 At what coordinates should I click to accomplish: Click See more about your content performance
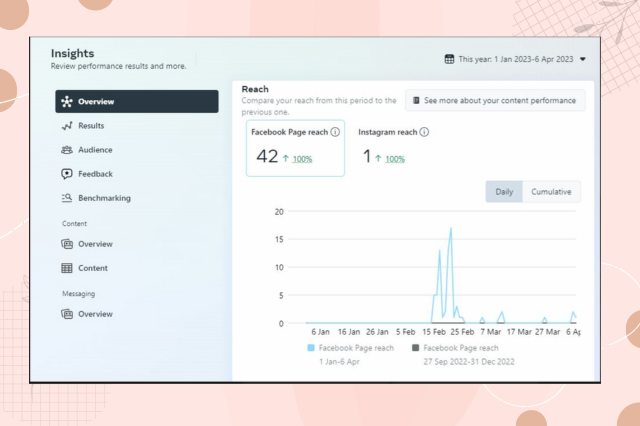click(495, 100)
